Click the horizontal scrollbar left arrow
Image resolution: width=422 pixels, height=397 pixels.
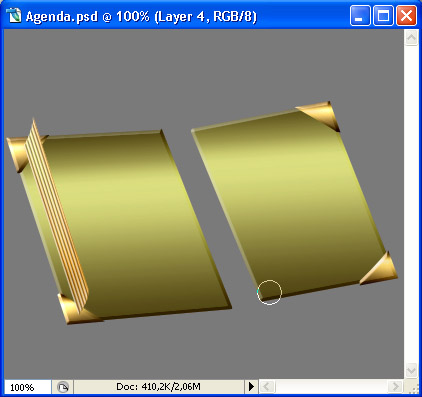[266, 387]
